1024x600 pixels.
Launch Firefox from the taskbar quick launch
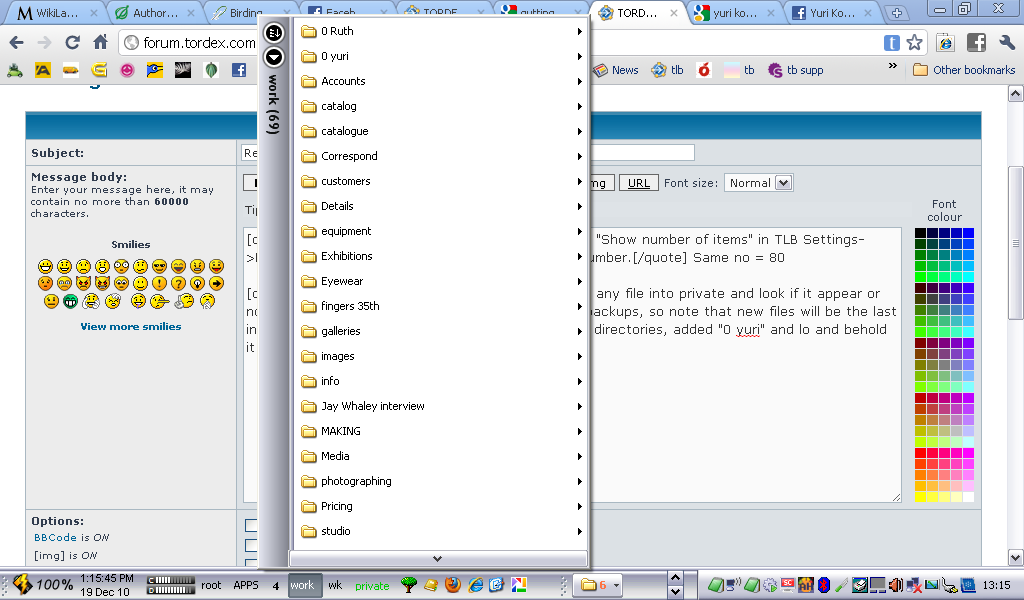pyautogui.click(x=453, y=585)
